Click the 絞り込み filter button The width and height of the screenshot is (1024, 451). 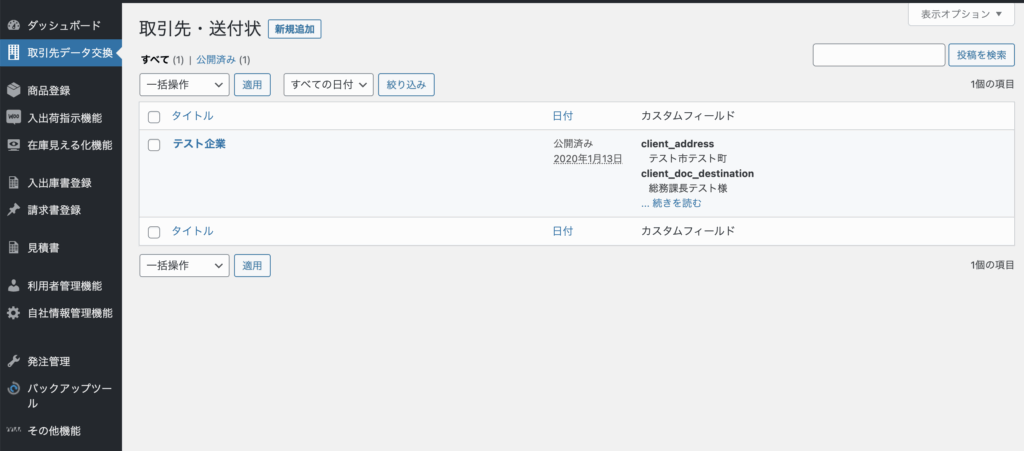coord(406,85)
